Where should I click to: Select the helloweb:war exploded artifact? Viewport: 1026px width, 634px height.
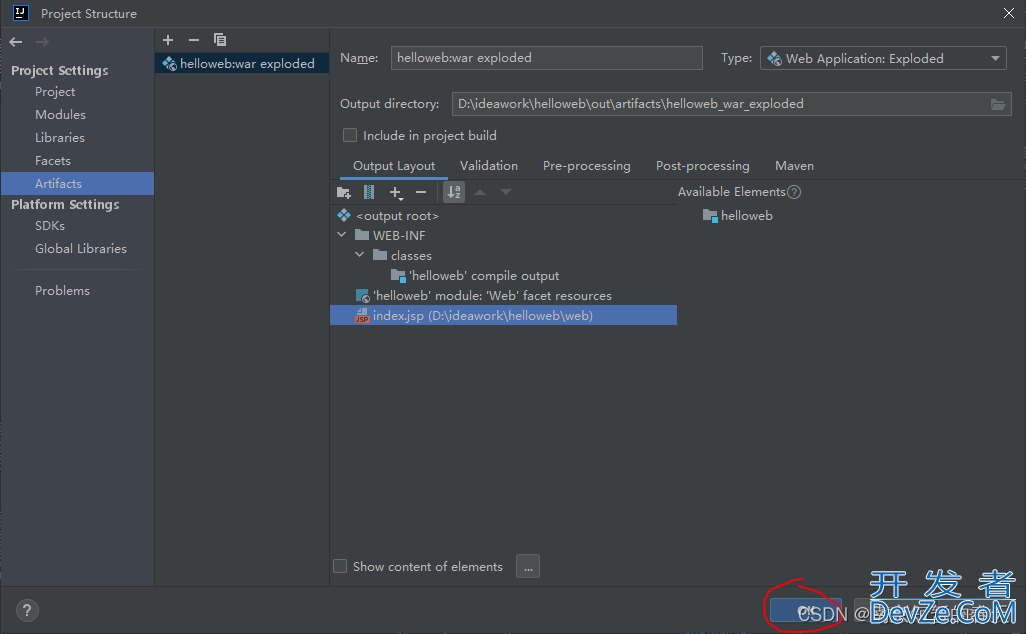pyautogui.click(x=241, y=63)
